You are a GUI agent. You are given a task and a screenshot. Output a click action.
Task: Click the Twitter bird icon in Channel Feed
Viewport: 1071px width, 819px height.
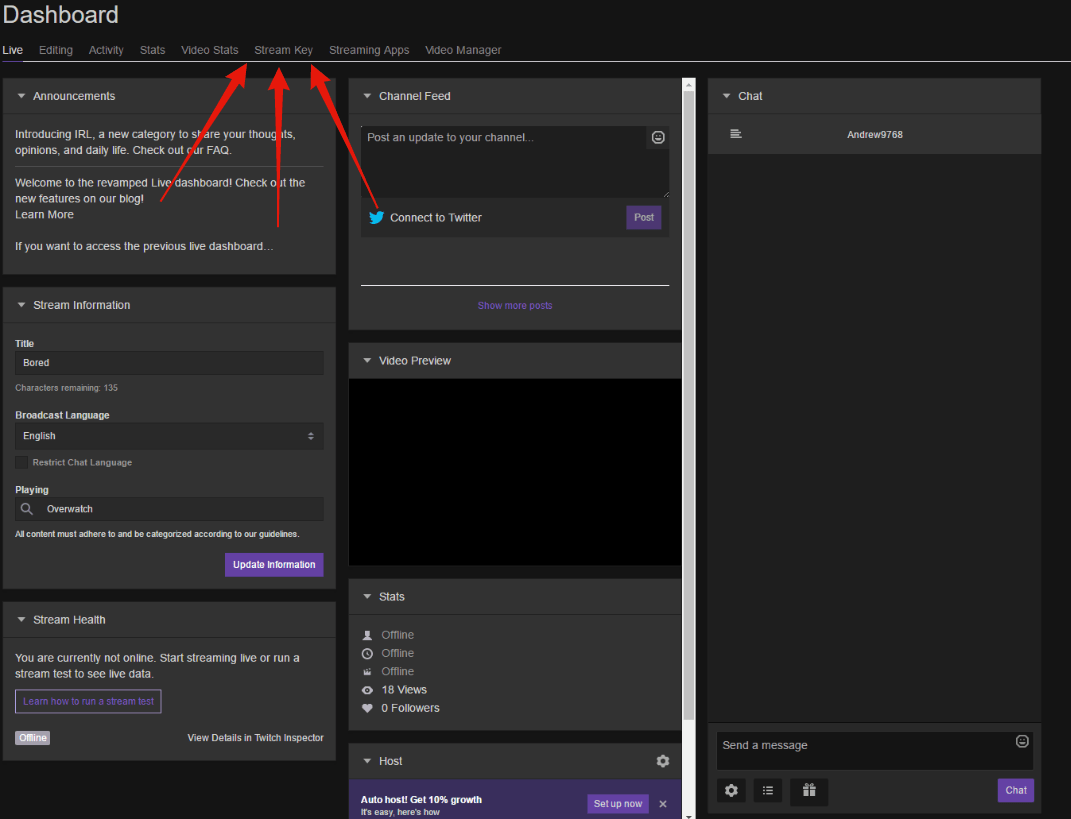tap(376, 217)
